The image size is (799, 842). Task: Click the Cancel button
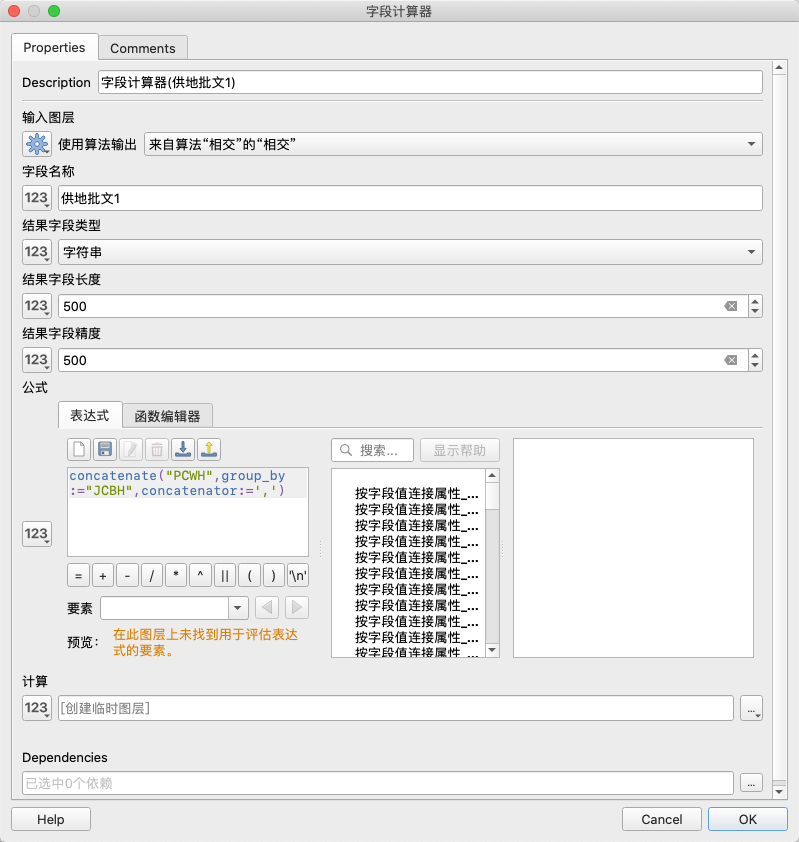(662, 819)
